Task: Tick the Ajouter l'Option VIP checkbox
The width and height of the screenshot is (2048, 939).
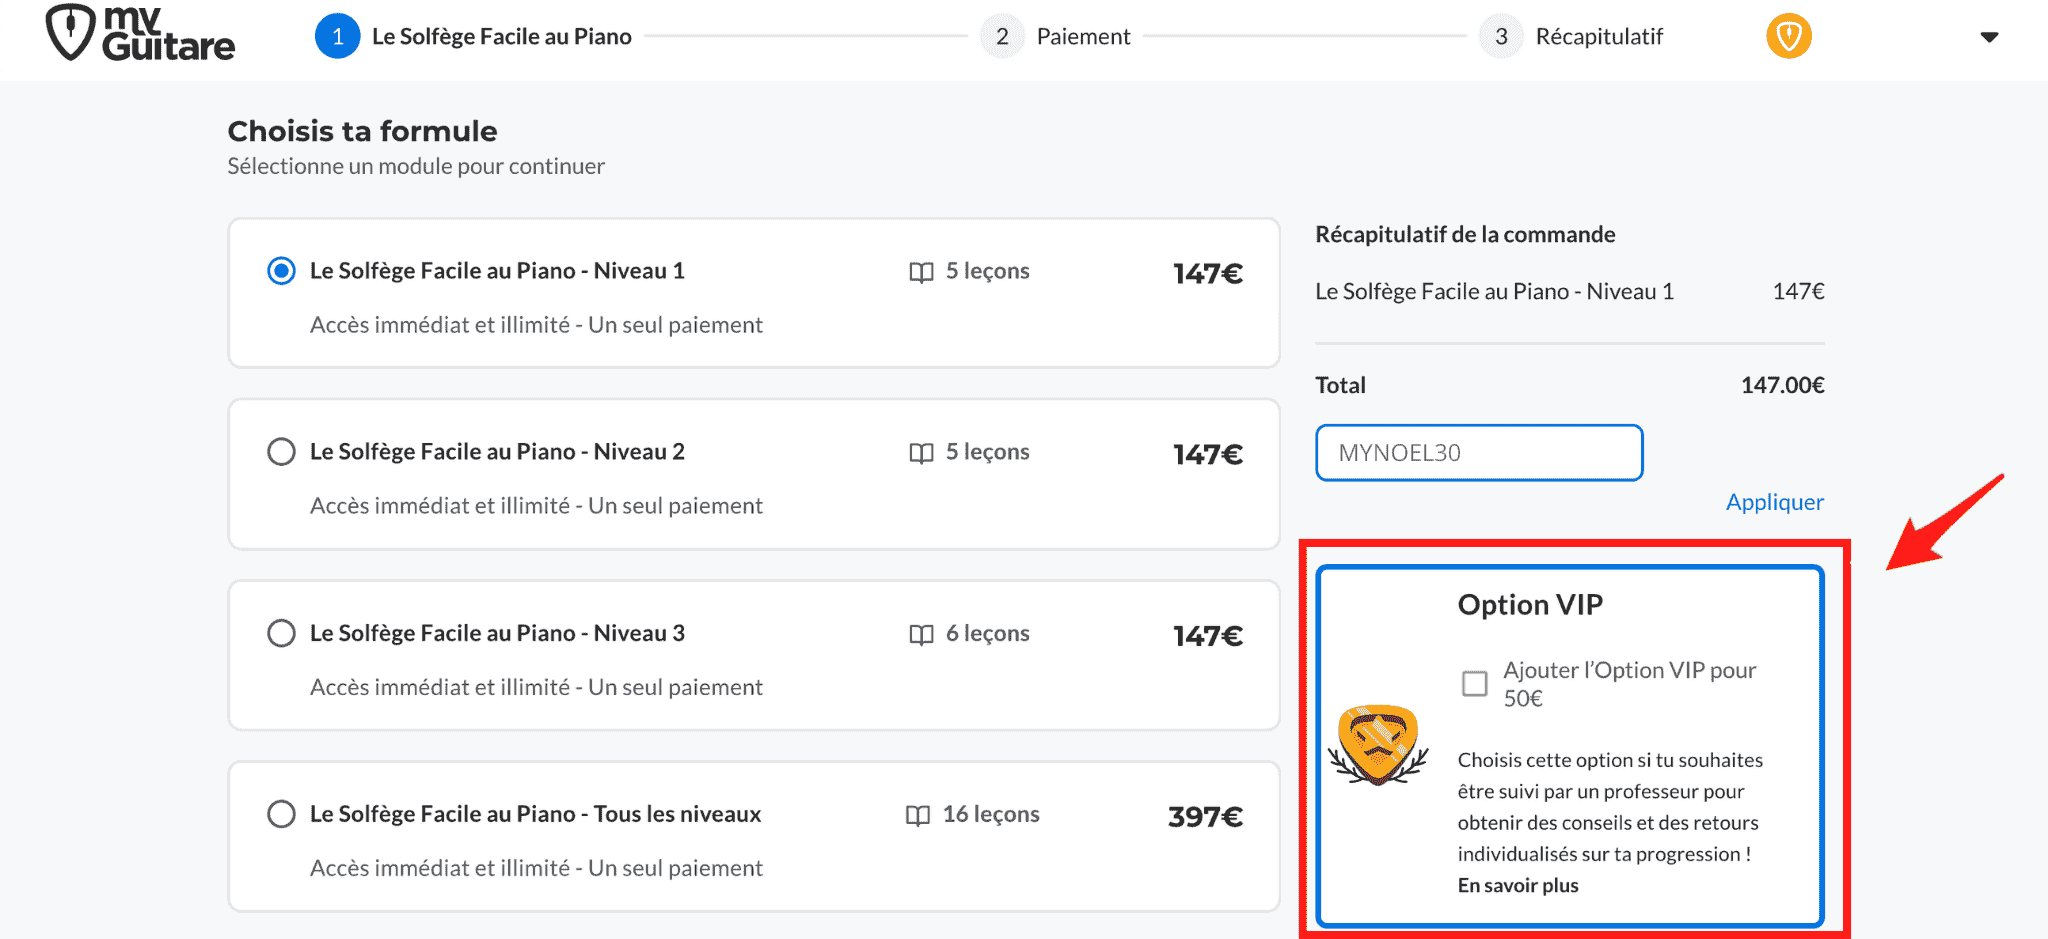Action: pos(1475,683)
